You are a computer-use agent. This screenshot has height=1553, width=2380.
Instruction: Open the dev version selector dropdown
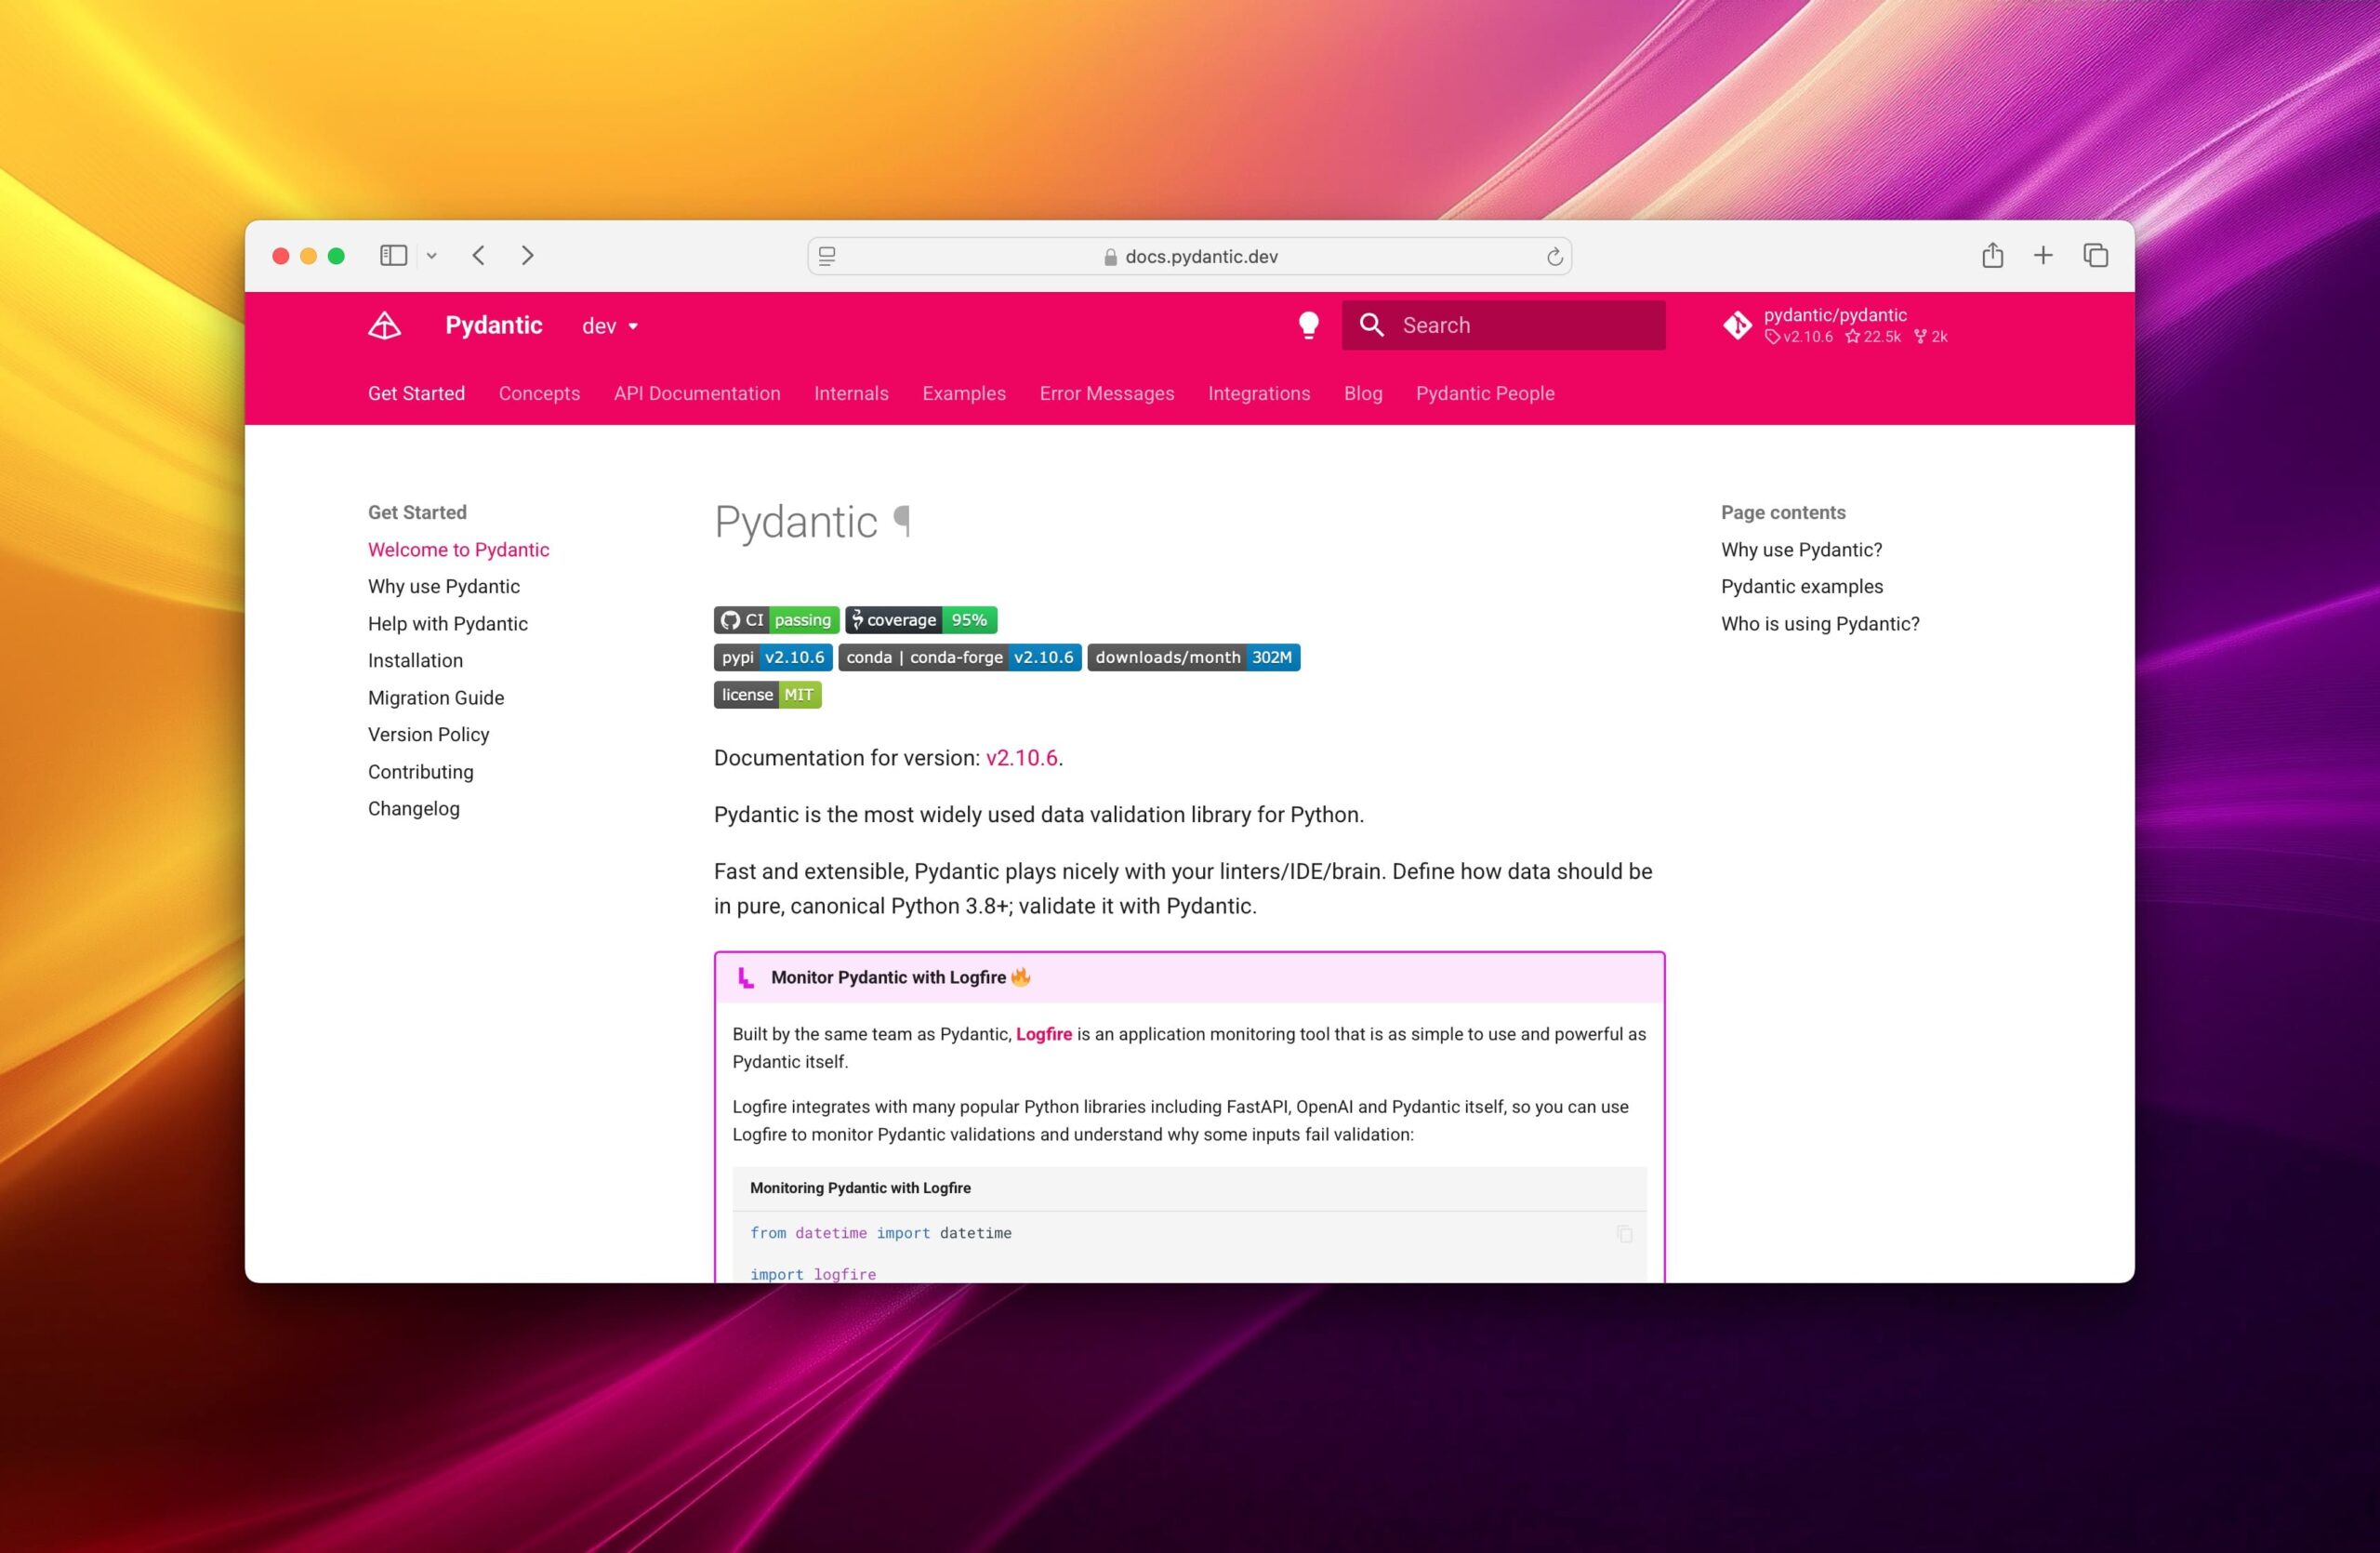coord(610,326)
